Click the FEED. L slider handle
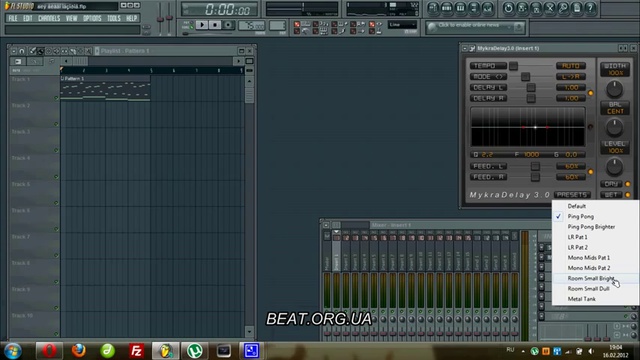 [535, 166]
